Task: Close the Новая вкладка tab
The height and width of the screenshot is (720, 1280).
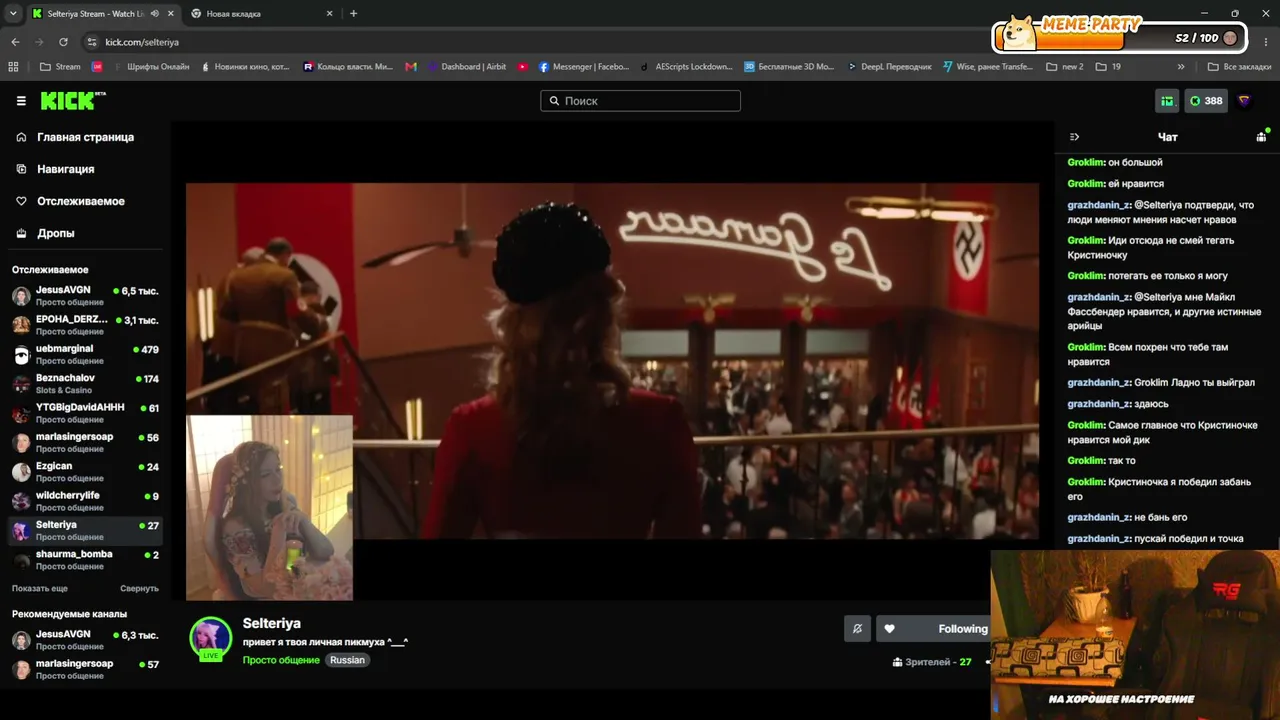Action: tap(329, 14)
